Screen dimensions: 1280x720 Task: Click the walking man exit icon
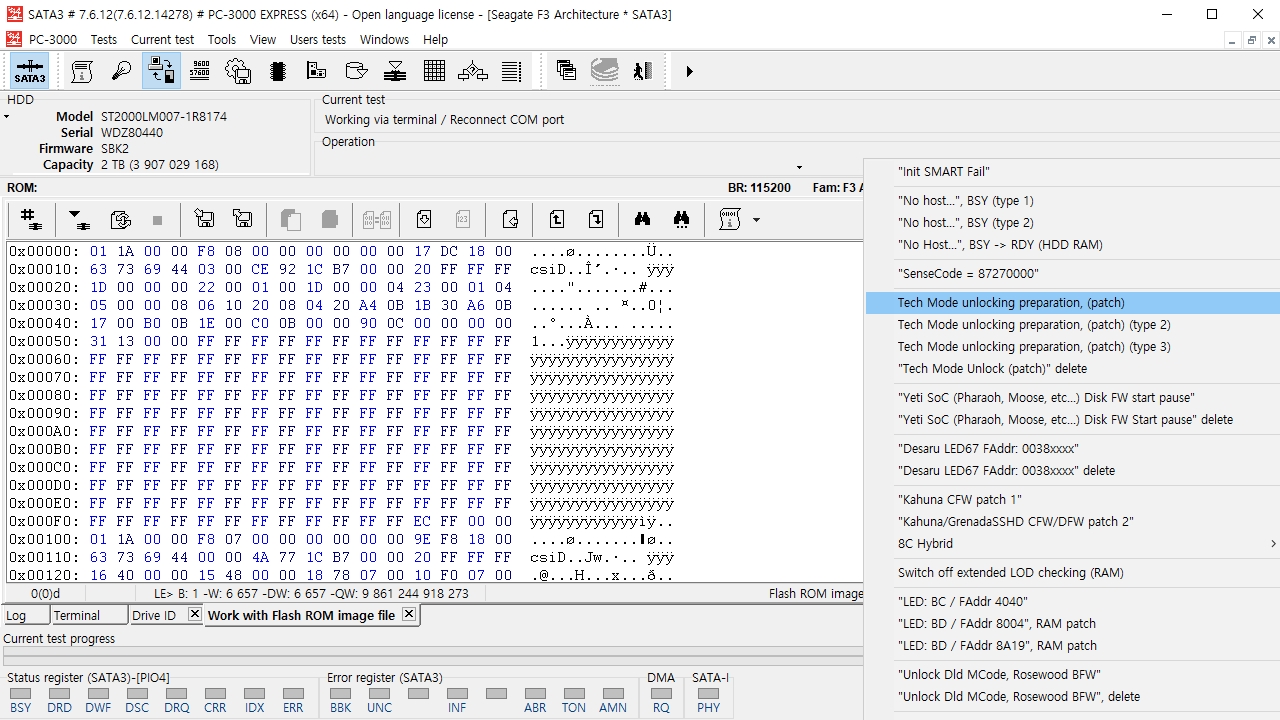pos(643,72)
